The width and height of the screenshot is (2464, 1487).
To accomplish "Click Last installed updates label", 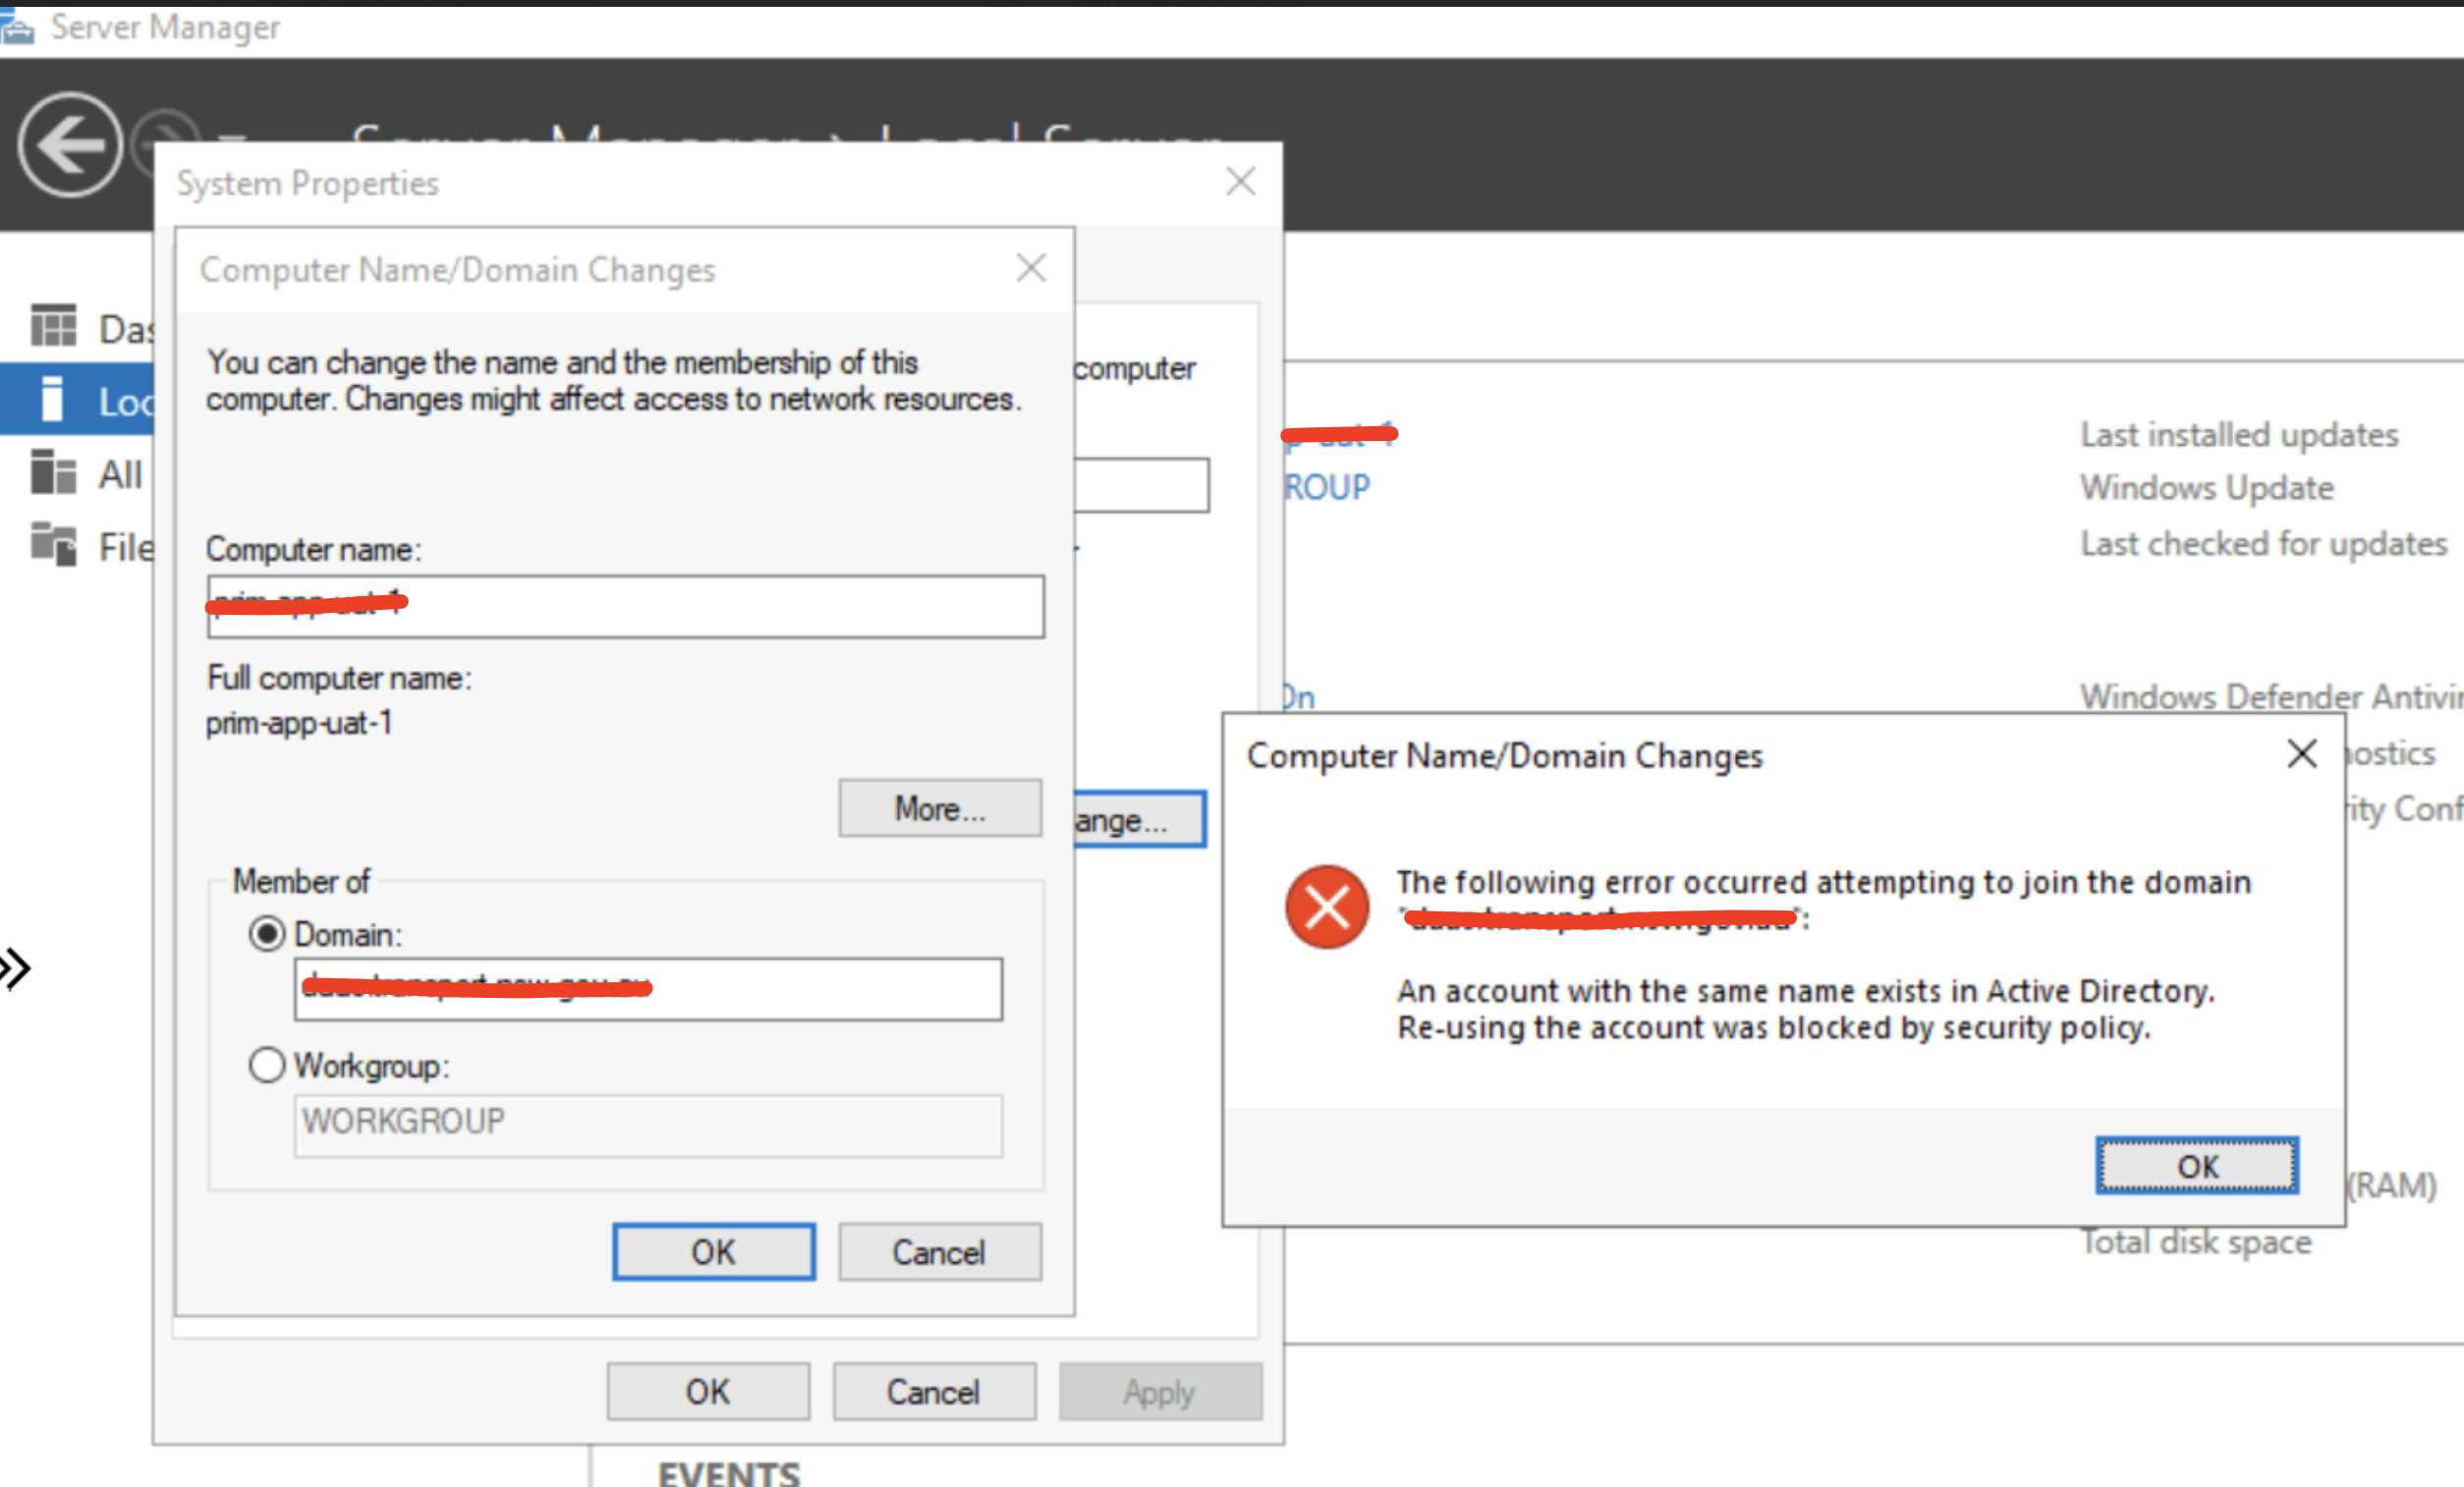I will 2239,434.
